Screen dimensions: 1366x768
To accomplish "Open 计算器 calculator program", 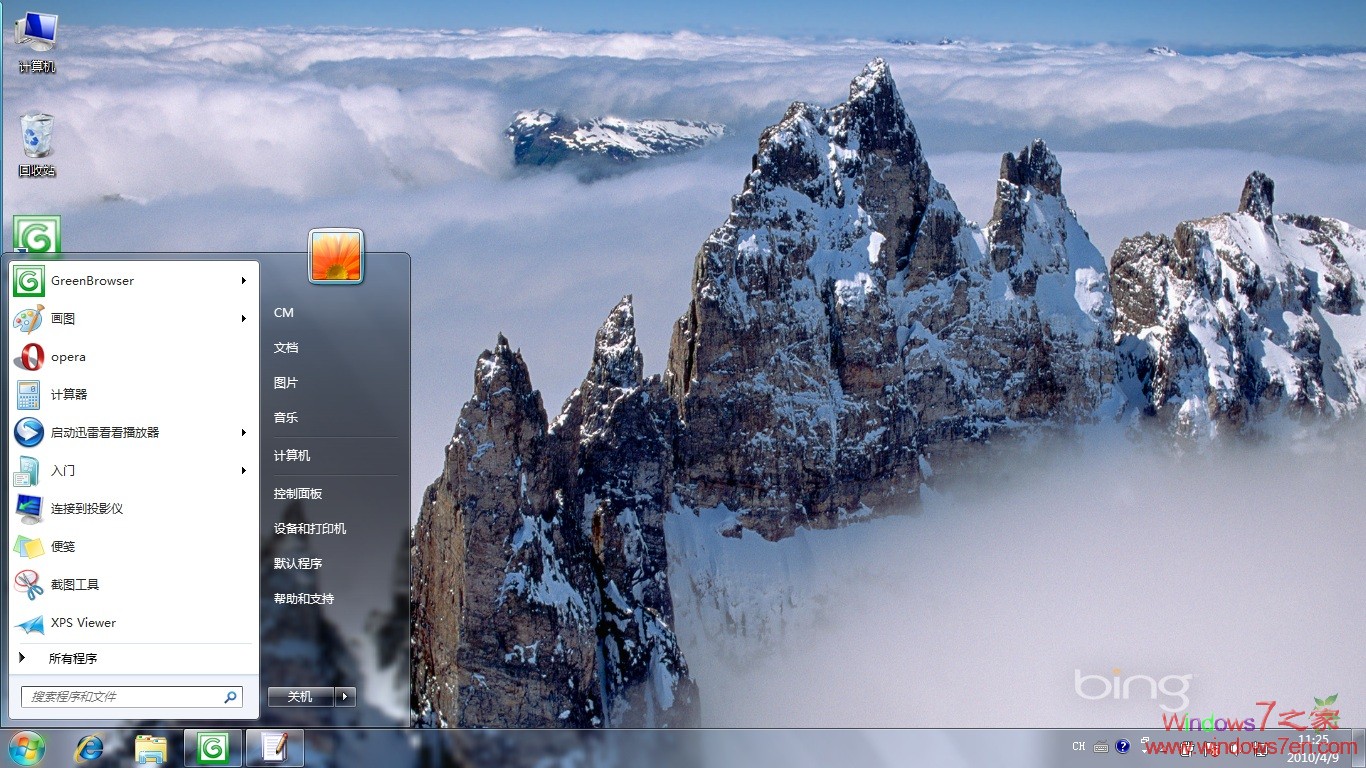I will click(x=132, y=395).
